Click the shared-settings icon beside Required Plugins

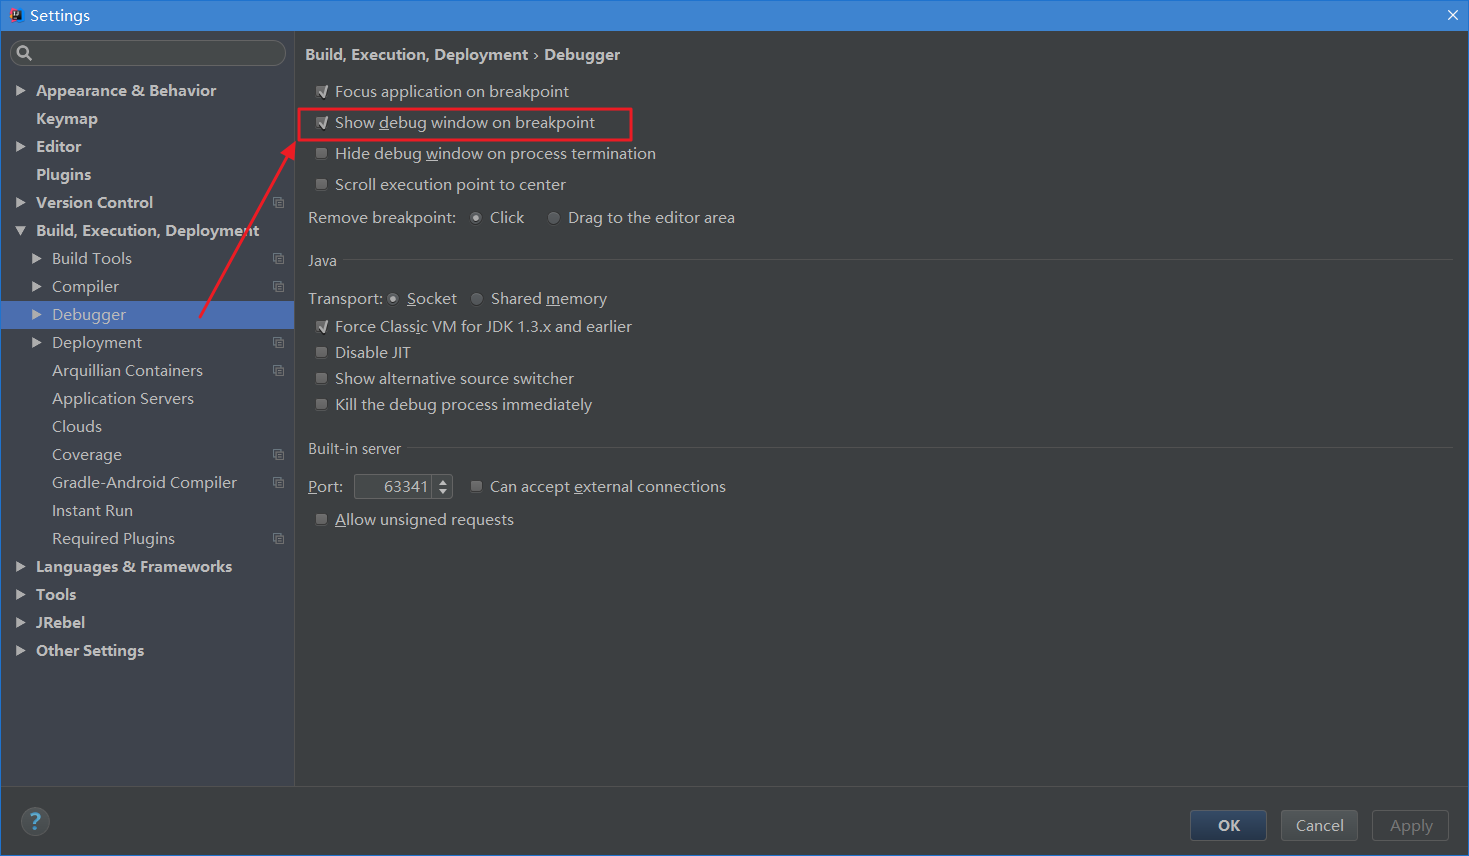(278, 538)
